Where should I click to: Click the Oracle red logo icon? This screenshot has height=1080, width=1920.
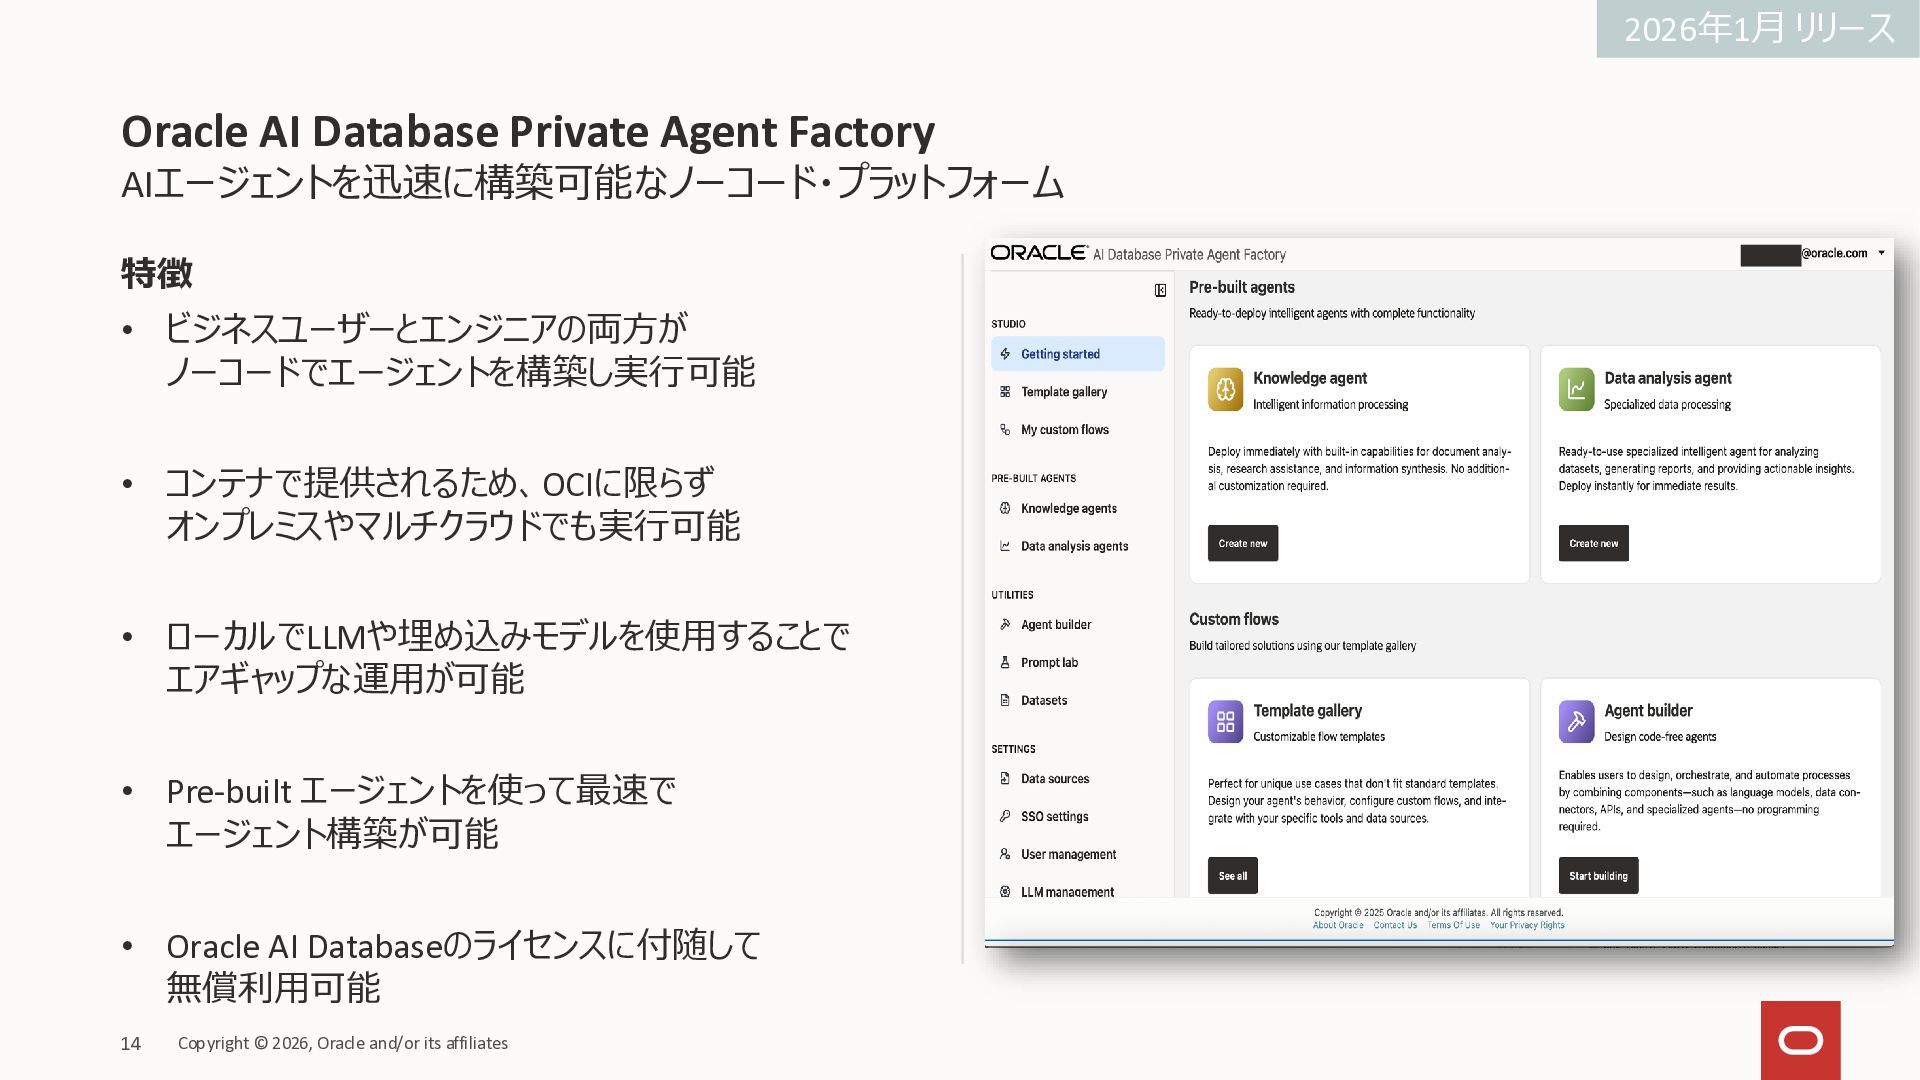point(1800,1041)
